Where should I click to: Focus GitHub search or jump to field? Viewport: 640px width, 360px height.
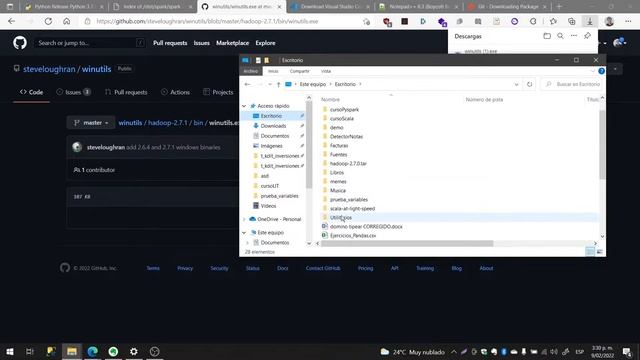(x=89, y=42)
